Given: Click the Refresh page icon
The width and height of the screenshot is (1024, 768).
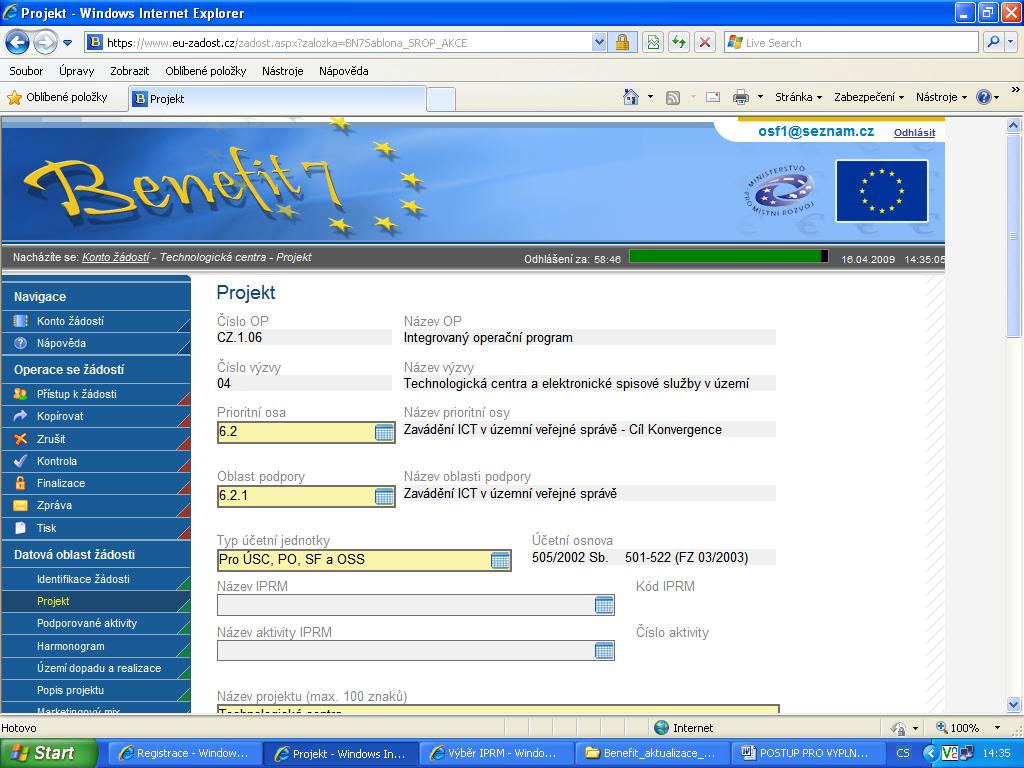Looking at the screenshot, I should tap(679, 43).
